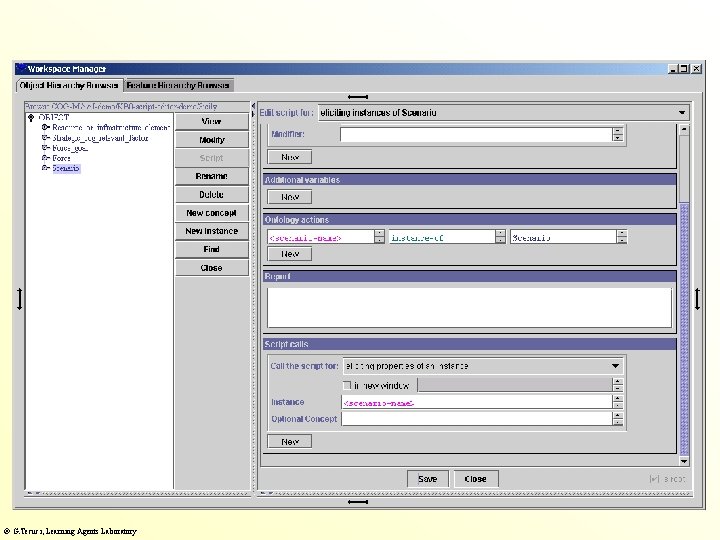Click the <scenario-name> ontology action field
720x540 pixels.
point(321,237)
